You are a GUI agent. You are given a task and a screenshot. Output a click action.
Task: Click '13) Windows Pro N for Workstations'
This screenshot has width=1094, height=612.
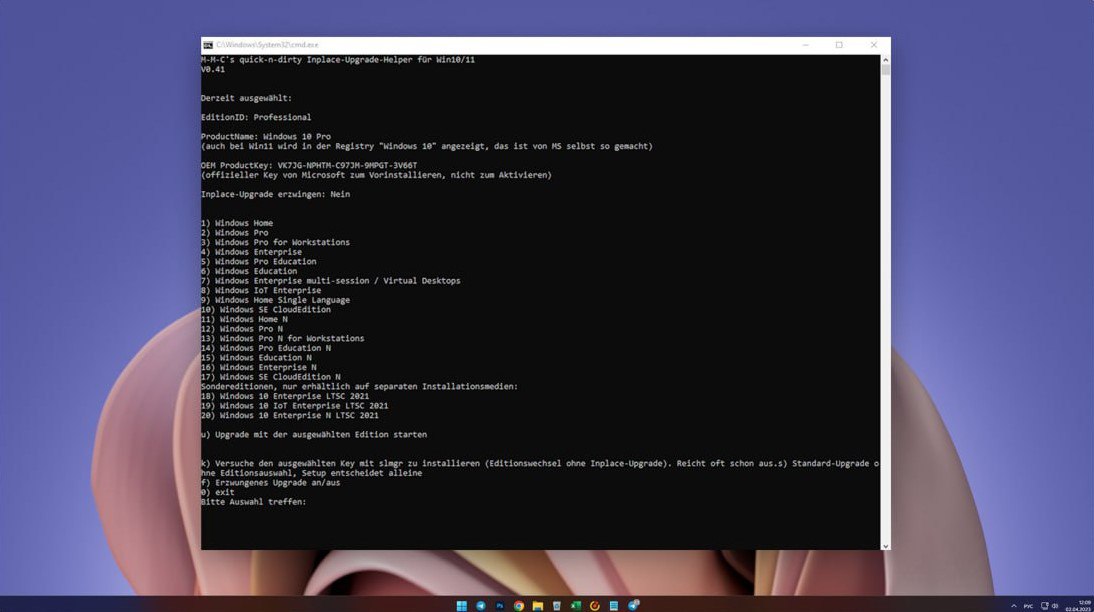[x=283, y=338]
